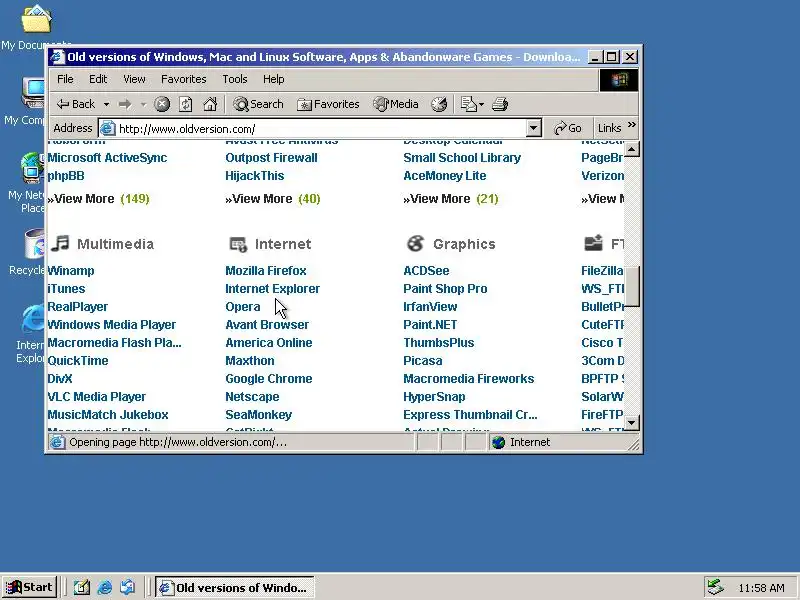
Task: Open the History toolbar icon
Action: (439, 104)
